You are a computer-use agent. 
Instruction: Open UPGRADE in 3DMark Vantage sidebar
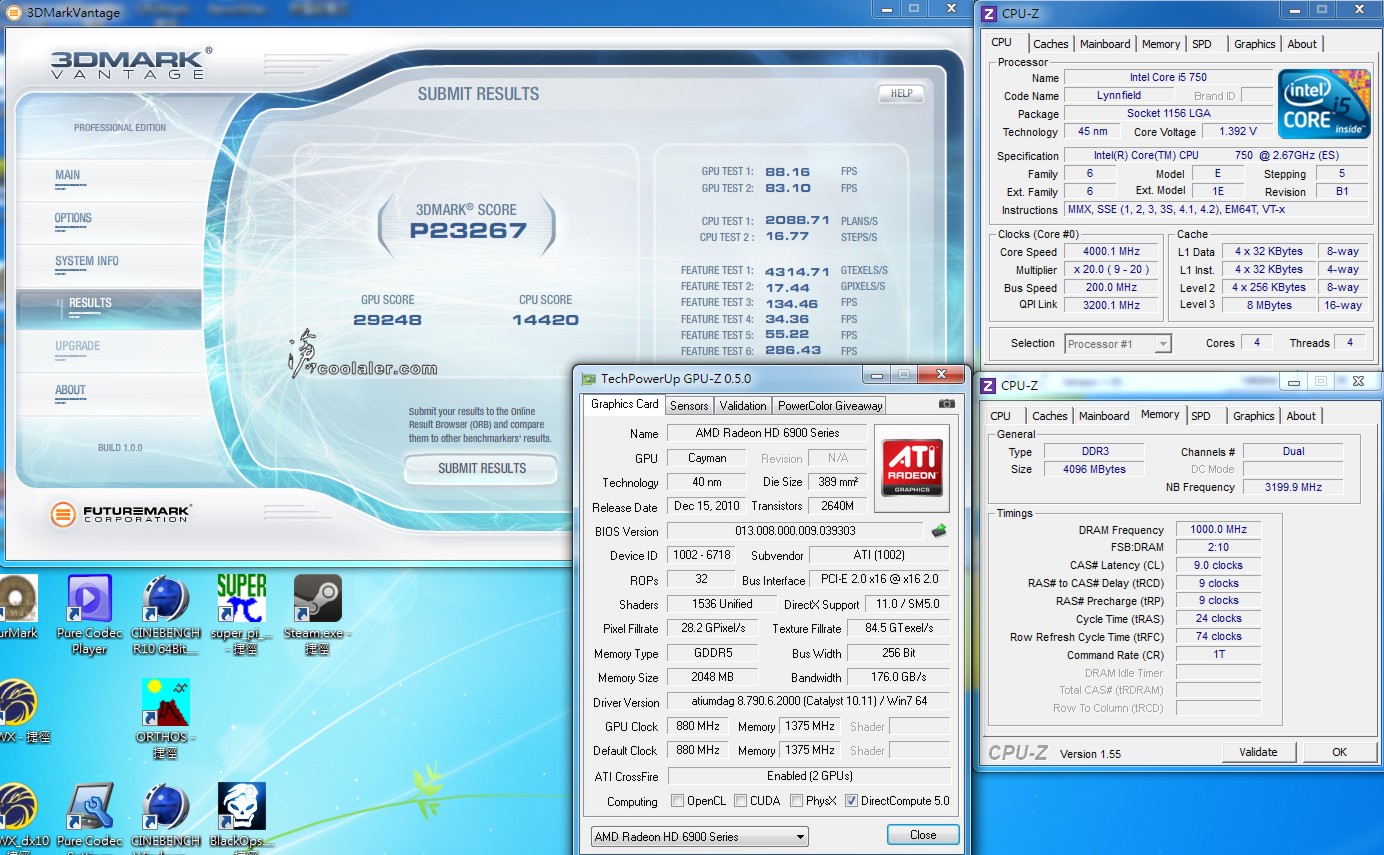pos(77,346)
